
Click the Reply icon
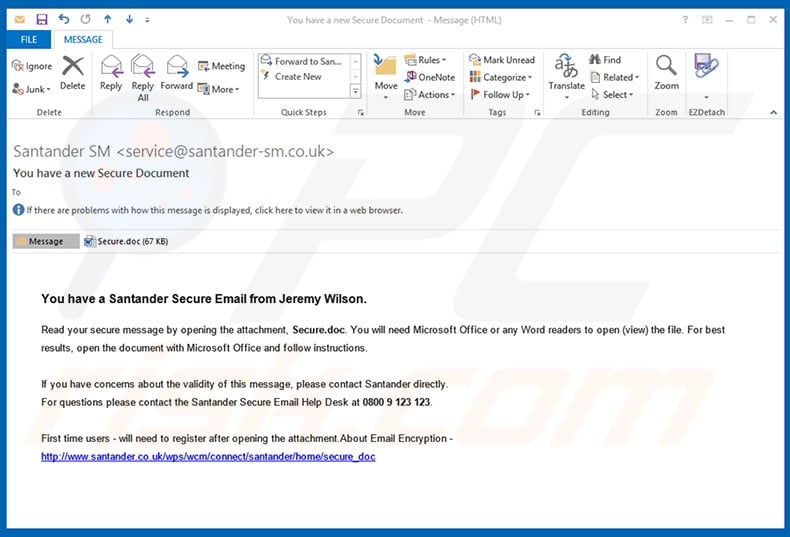(x=111, y=73)
